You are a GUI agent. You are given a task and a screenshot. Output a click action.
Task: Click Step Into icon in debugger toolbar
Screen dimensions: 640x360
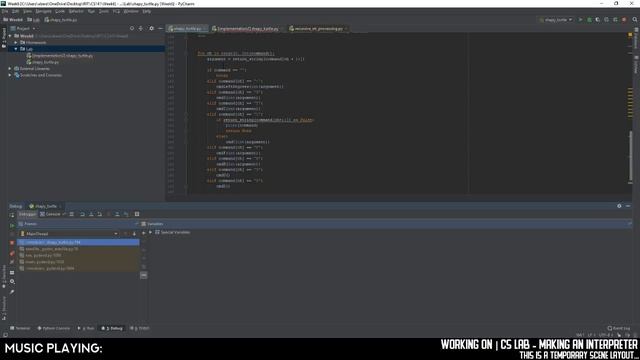click(x=91, y=214)
